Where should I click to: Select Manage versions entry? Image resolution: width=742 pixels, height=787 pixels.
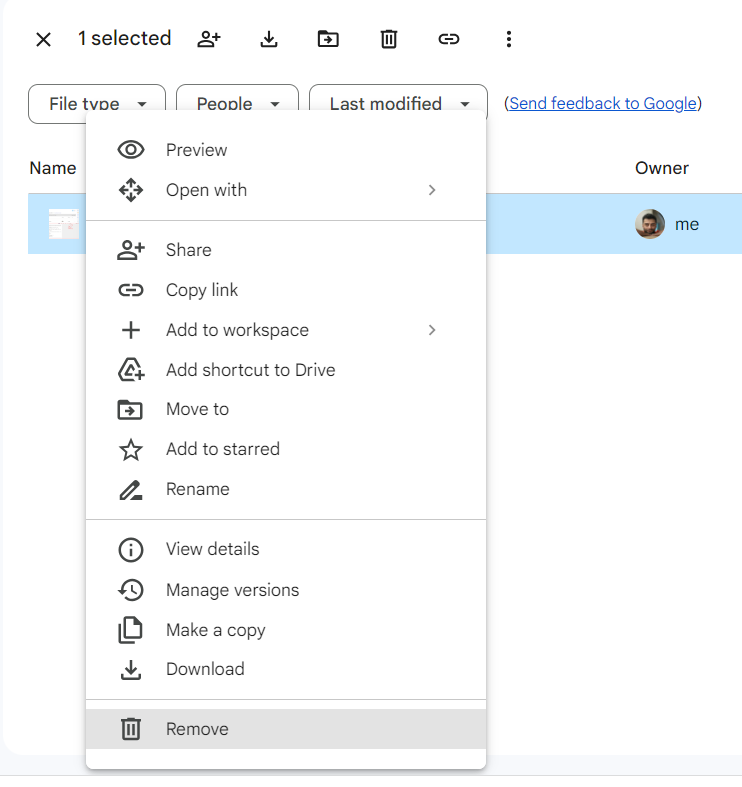tap(286, 590)
